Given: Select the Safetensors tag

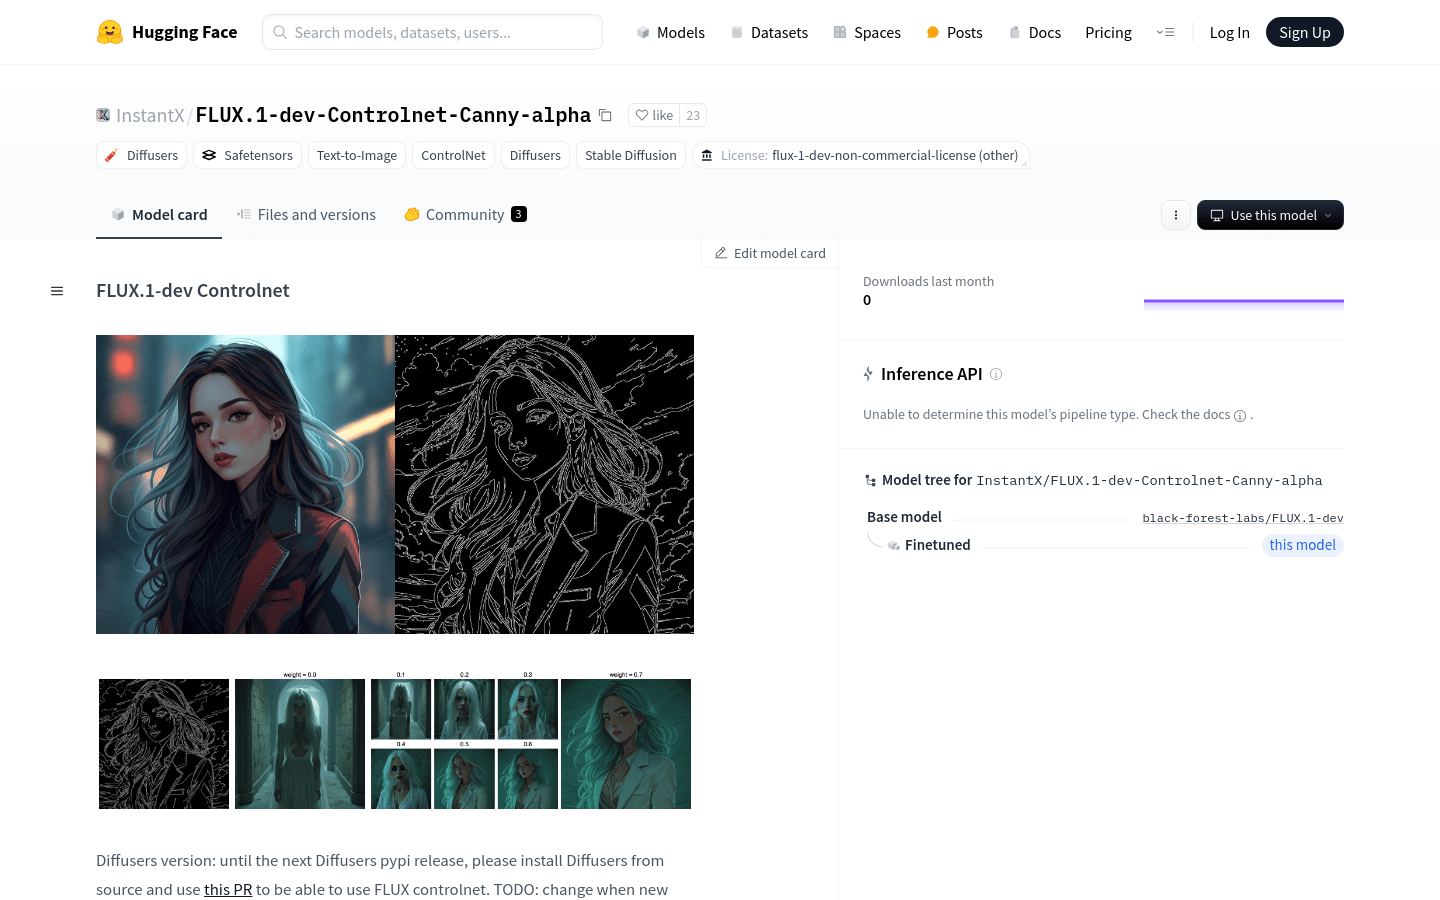Looking at the screenshot, I should (x=247, y=155).
